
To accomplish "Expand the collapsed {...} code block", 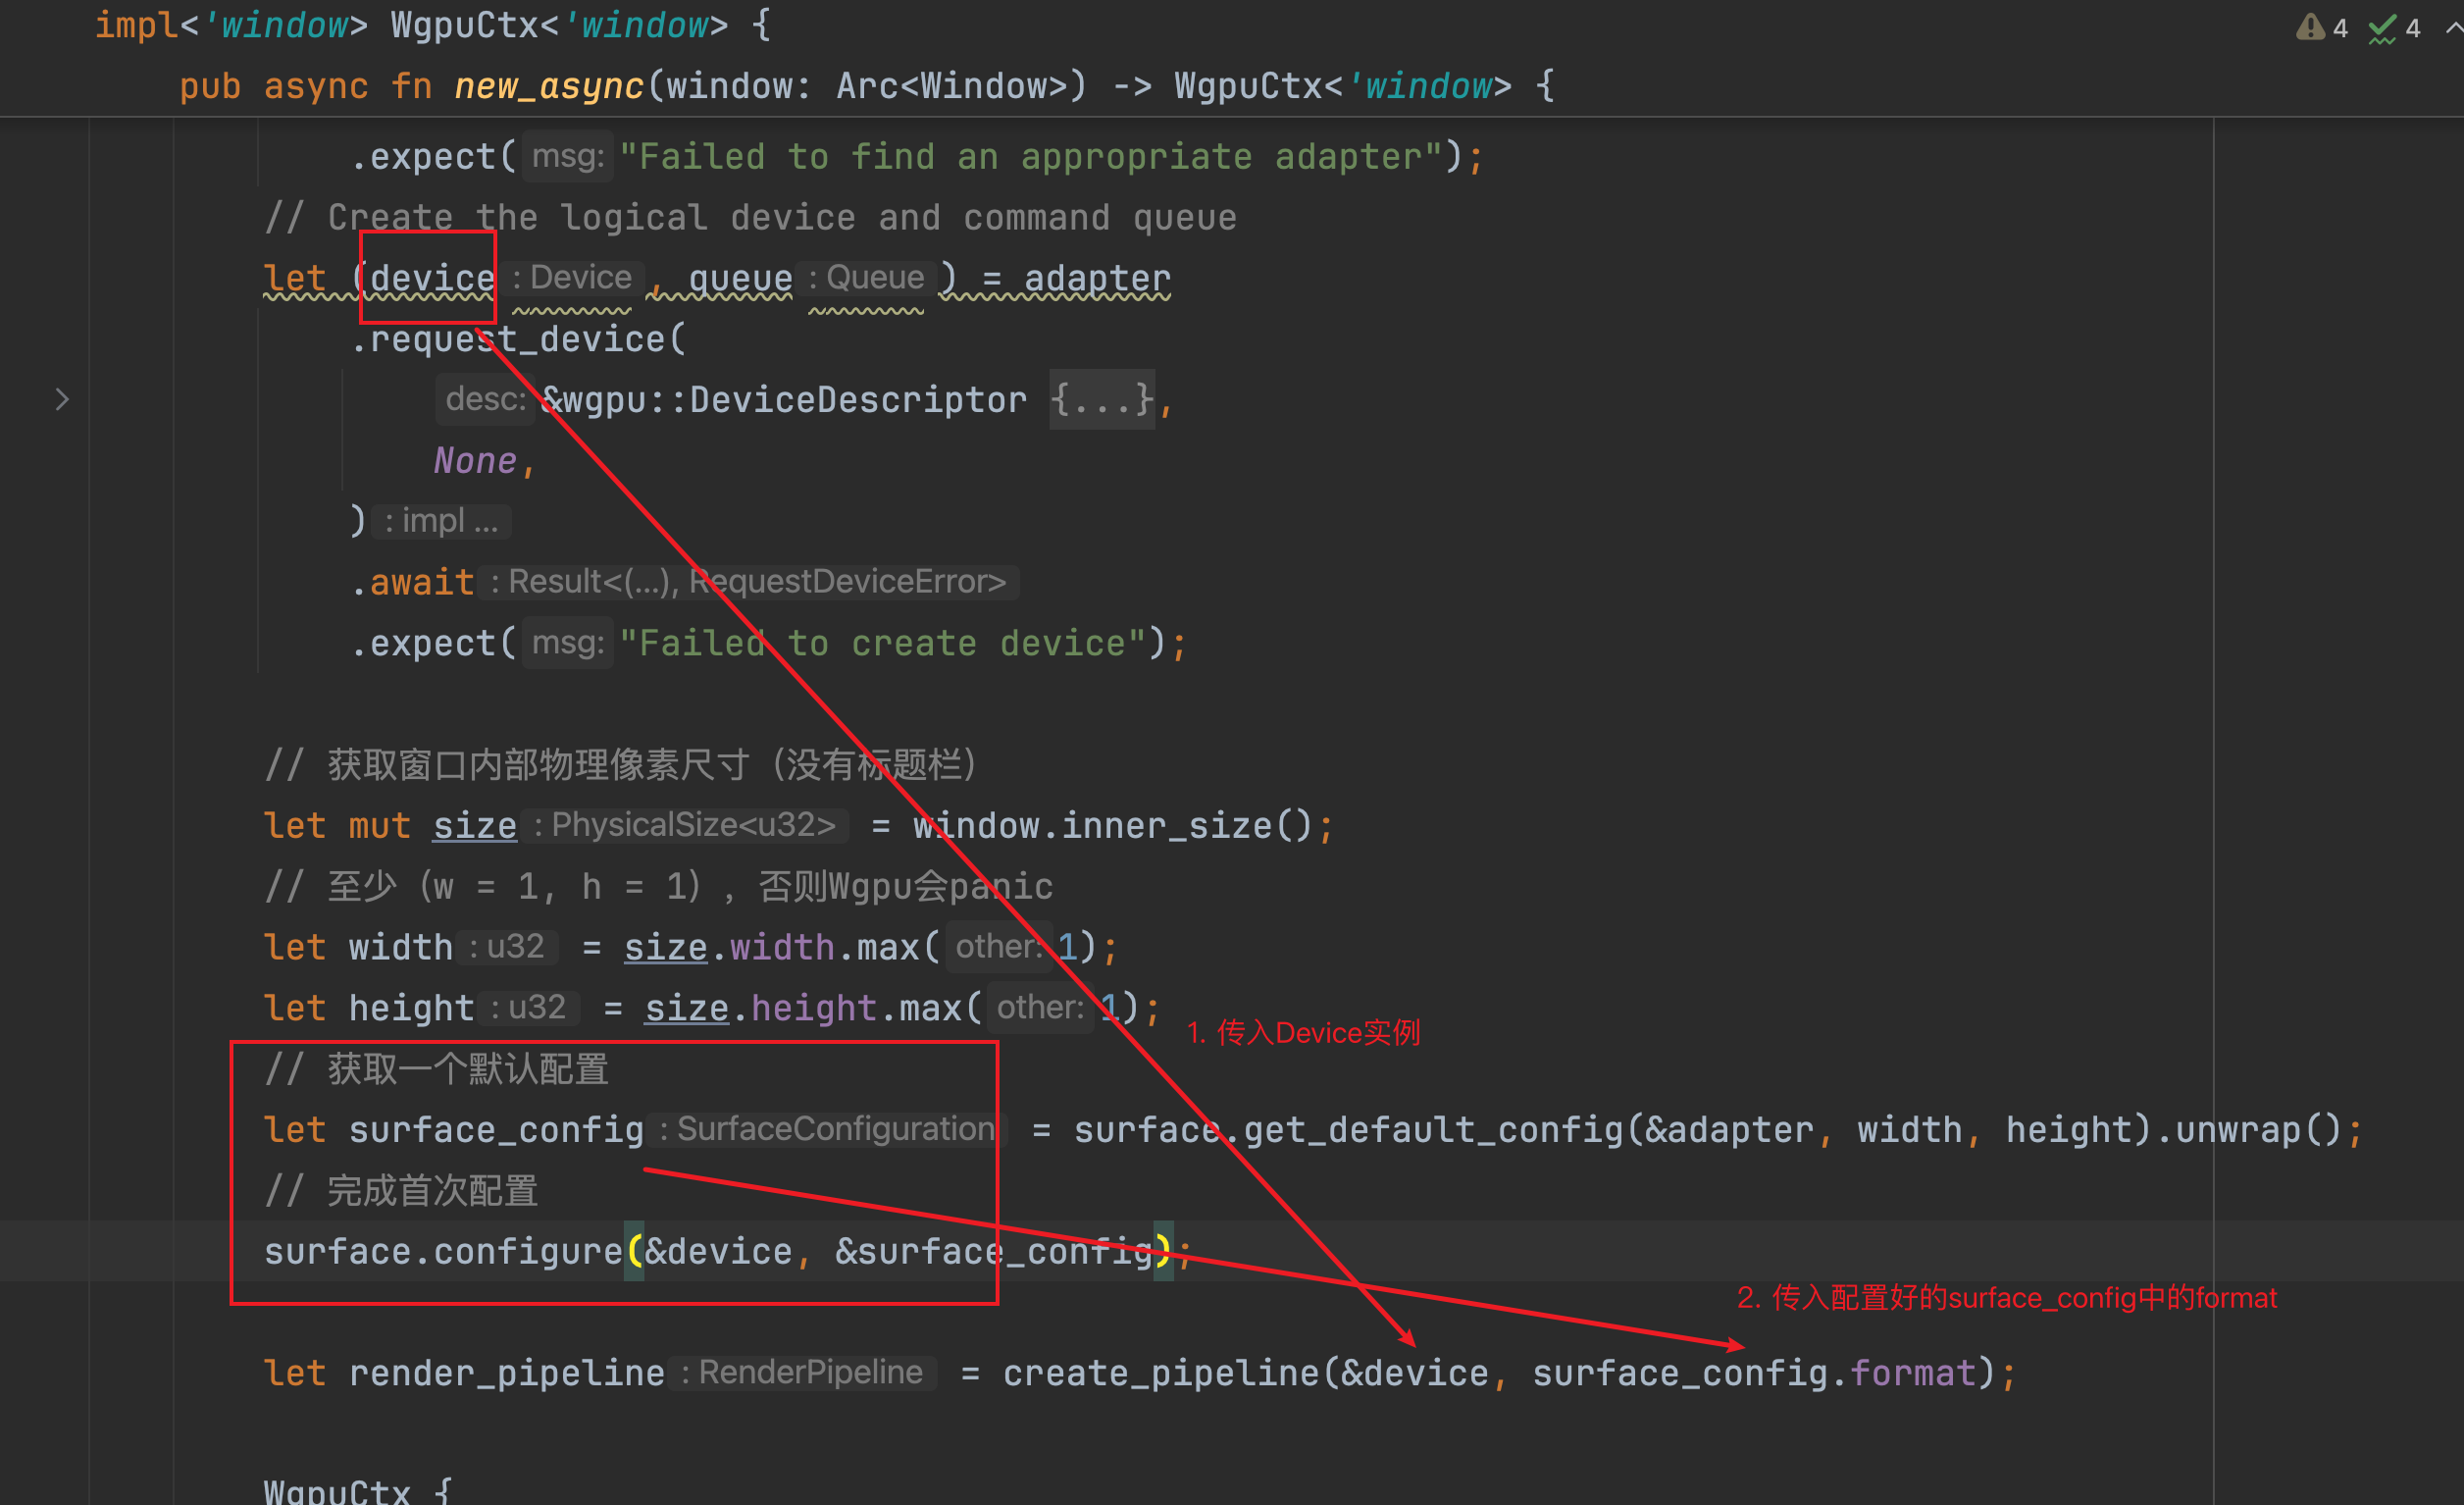I will click(1102, 400).
